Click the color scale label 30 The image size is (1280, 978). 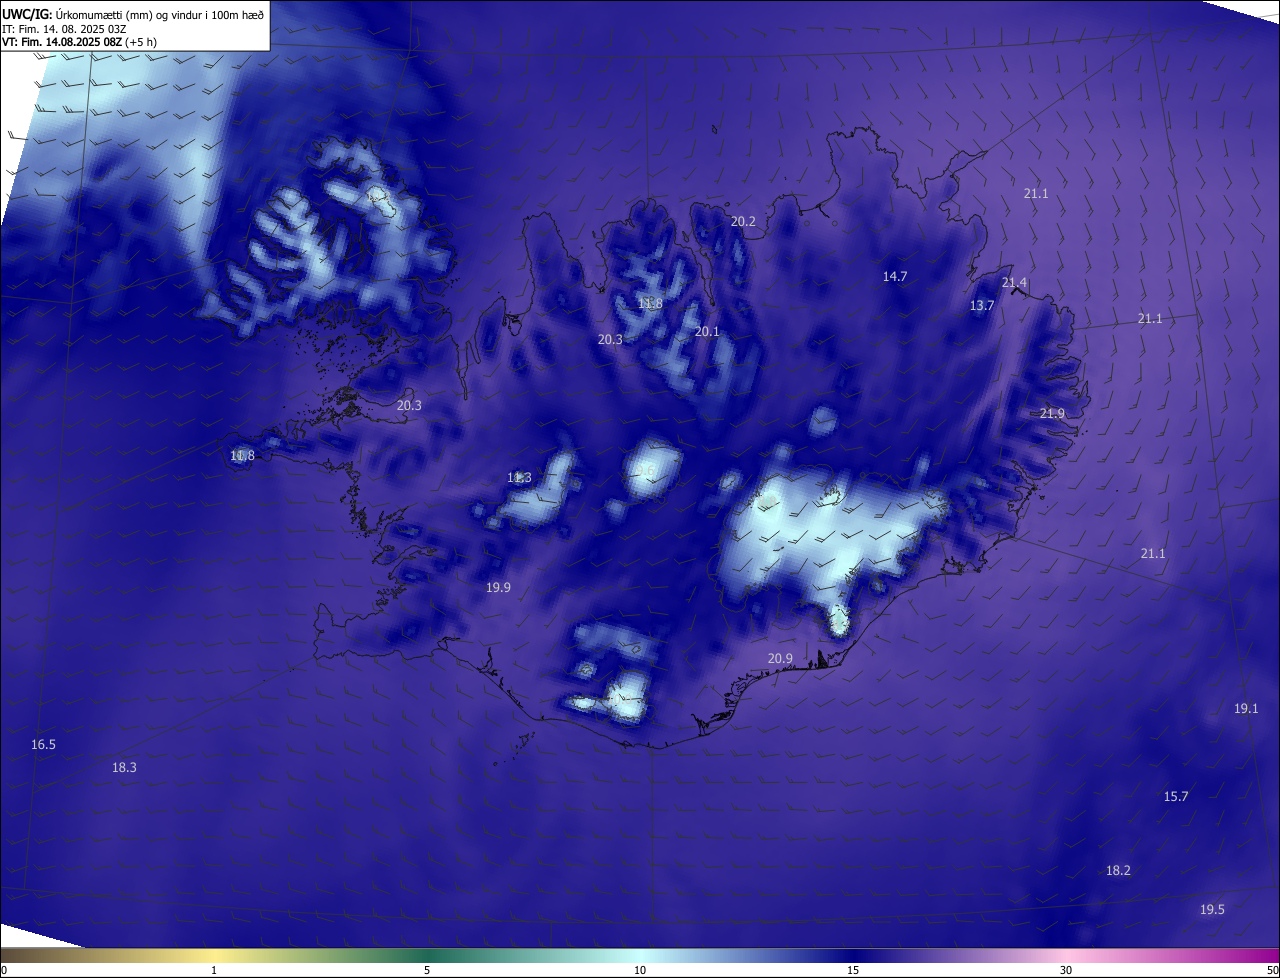(1066, 970)
